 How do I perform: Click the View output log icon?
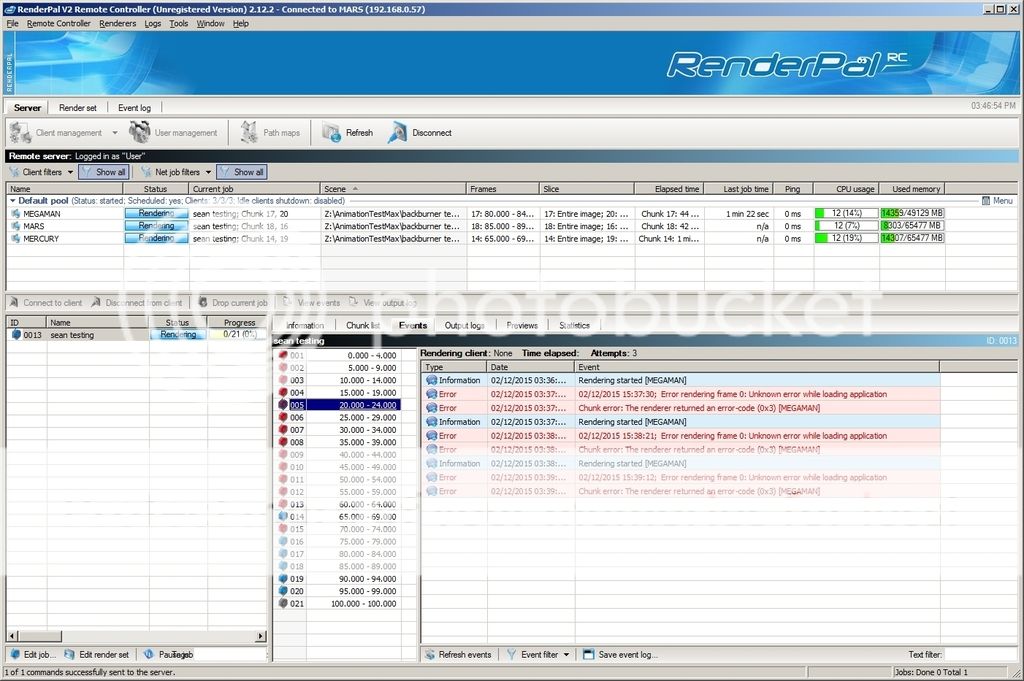[x=353, y=302]
